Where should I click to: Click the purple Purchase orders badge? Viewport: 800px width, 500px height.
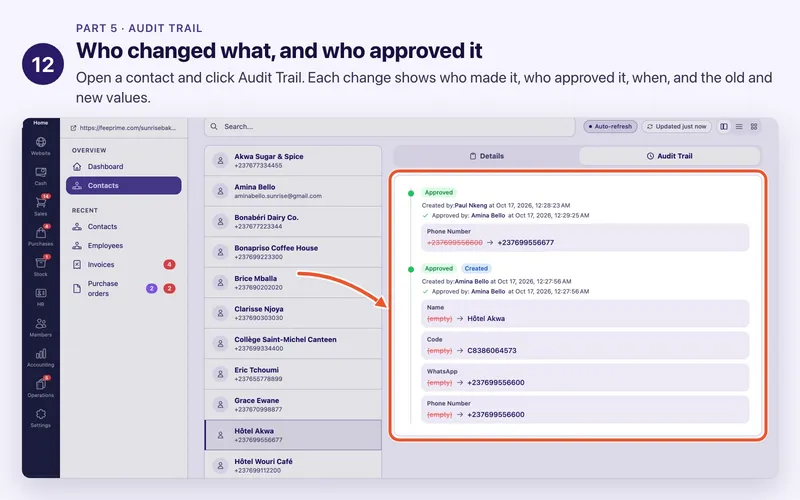coord(152,288)
